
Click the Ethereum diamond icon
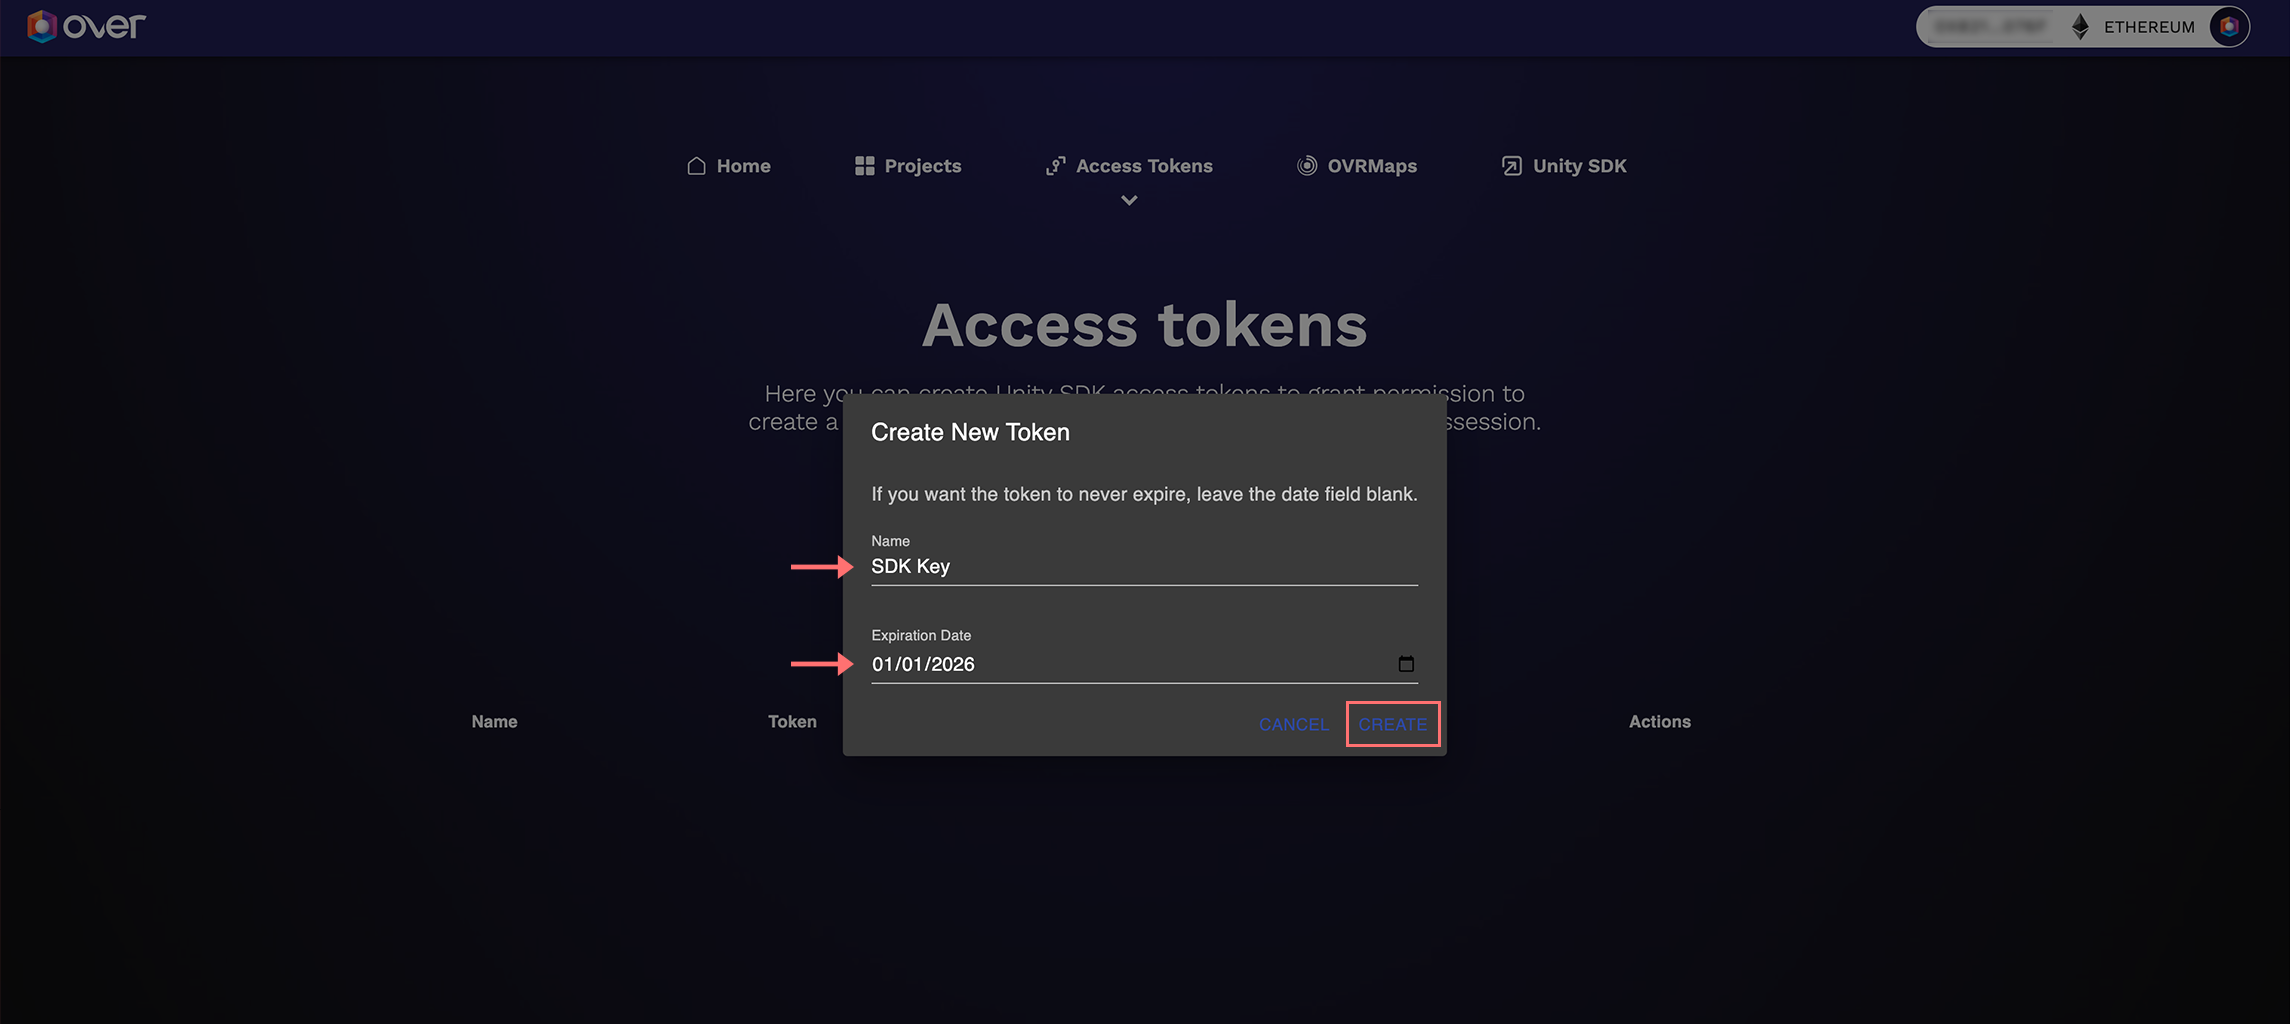point(2080,27)
